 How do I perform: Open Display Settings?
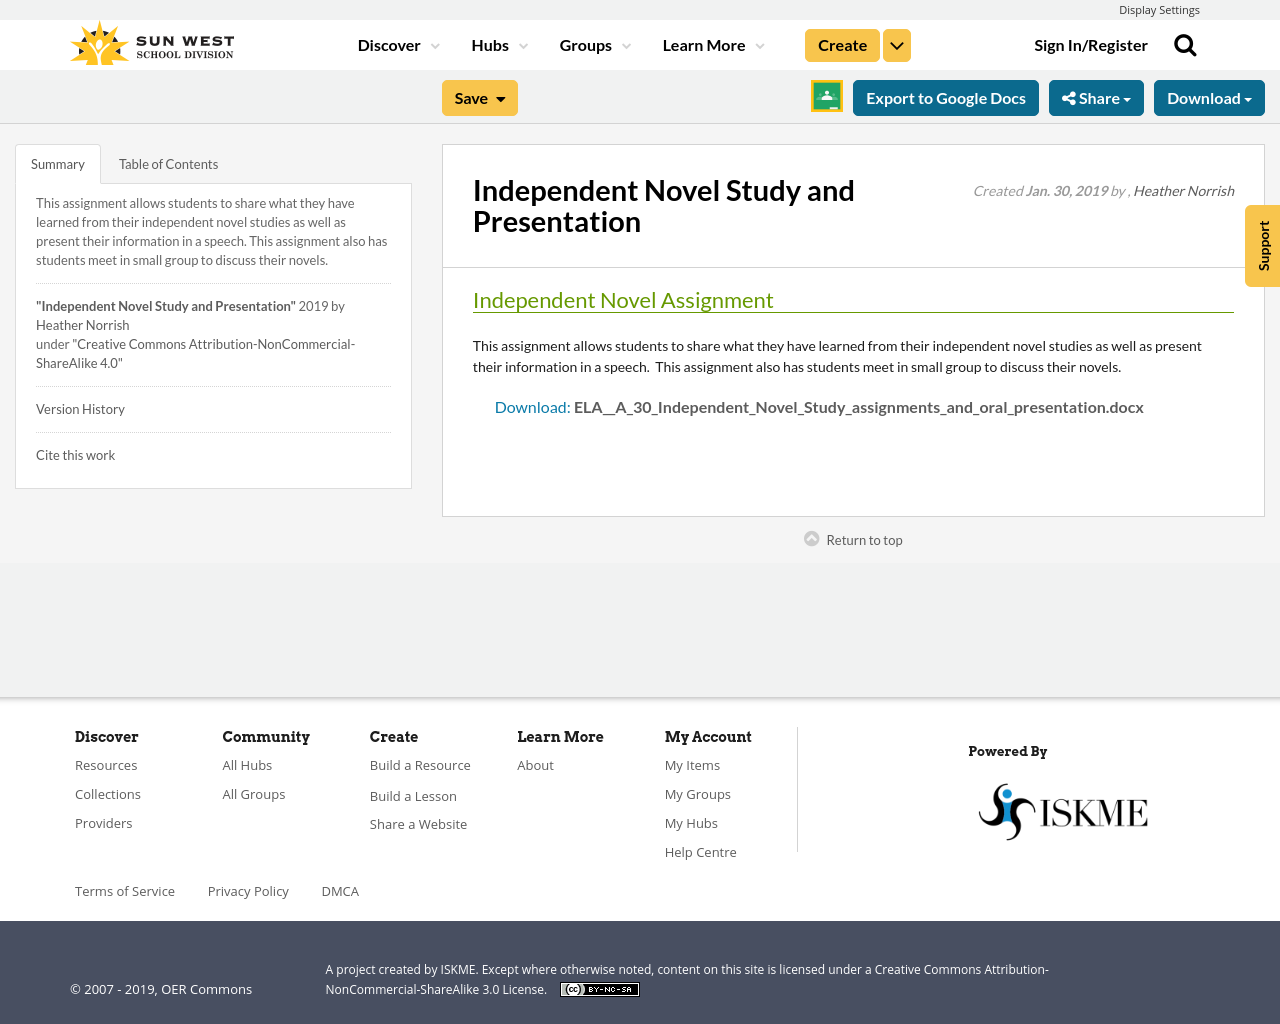(1159, 9)
